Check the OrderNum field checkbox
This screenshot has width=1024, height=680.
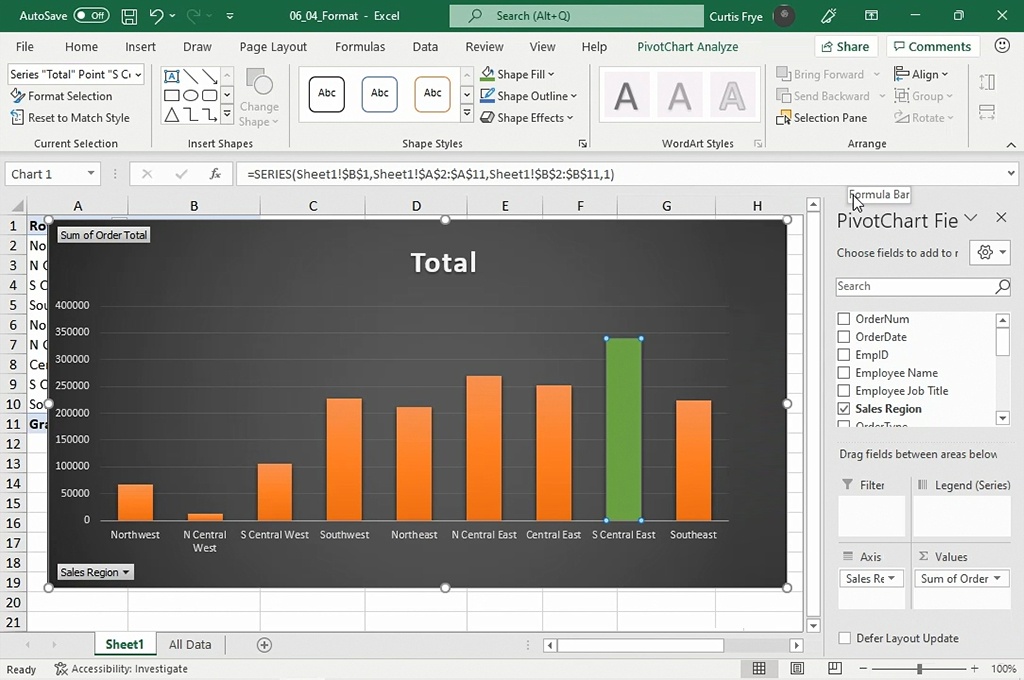(x=844, y=319)
